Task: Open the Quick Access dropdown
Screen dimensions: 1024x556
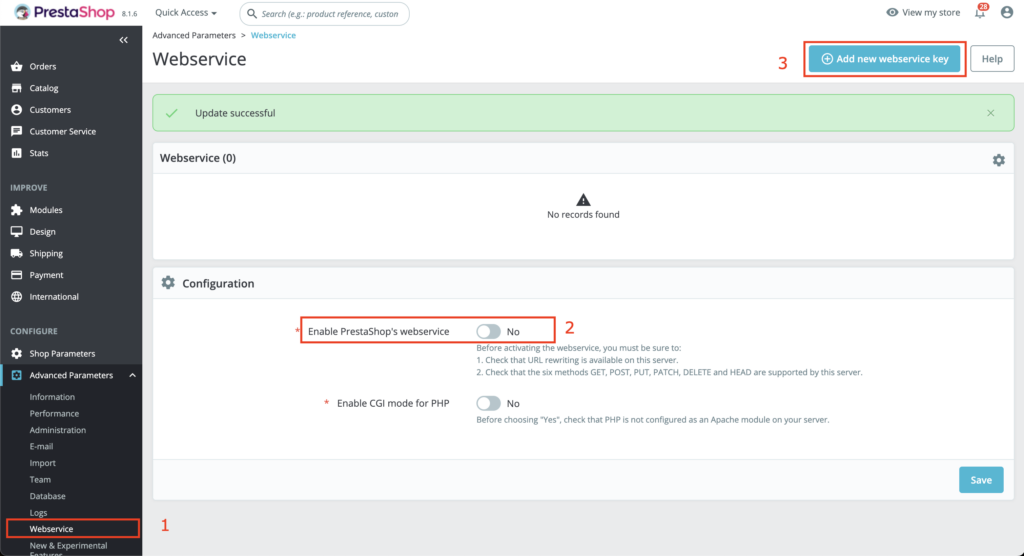Action: point(185,12)
